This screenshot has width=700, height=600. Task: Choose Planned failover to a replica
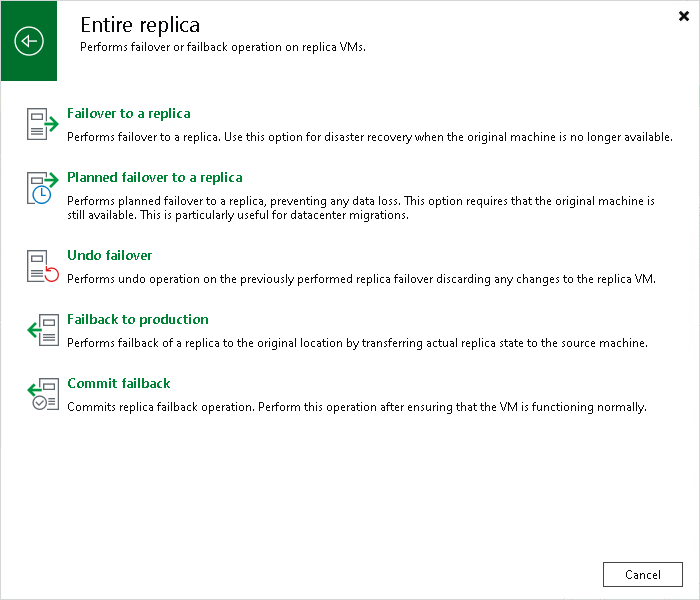[x=154, y=177]
